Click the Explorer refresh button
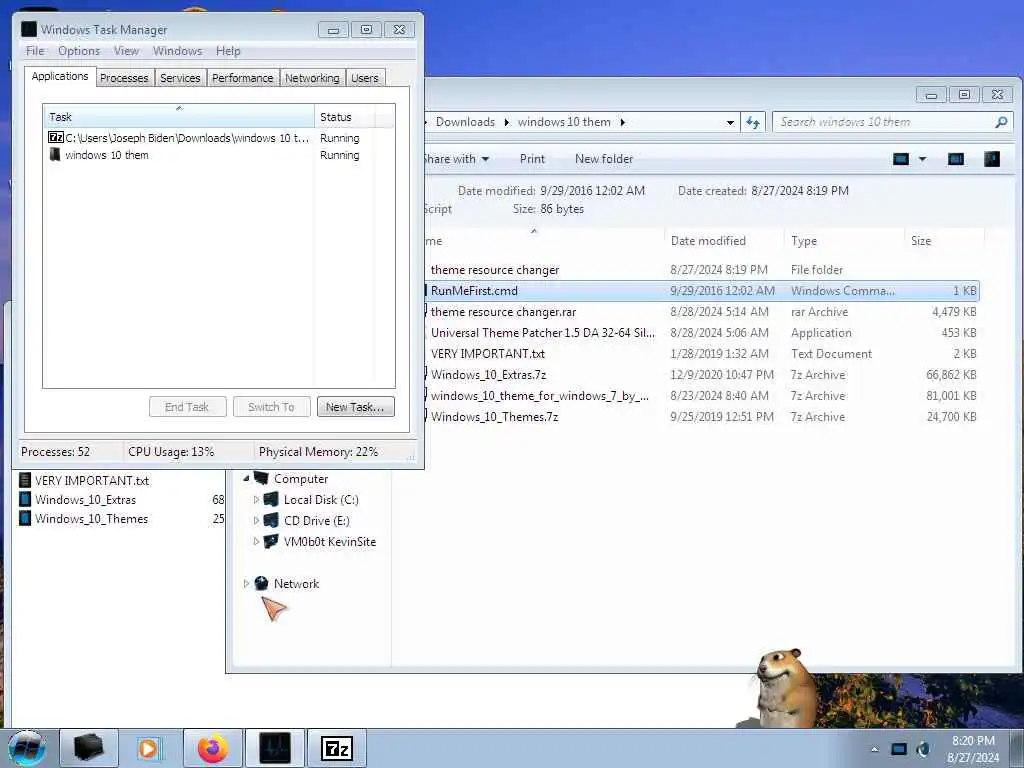 point(752,122)
